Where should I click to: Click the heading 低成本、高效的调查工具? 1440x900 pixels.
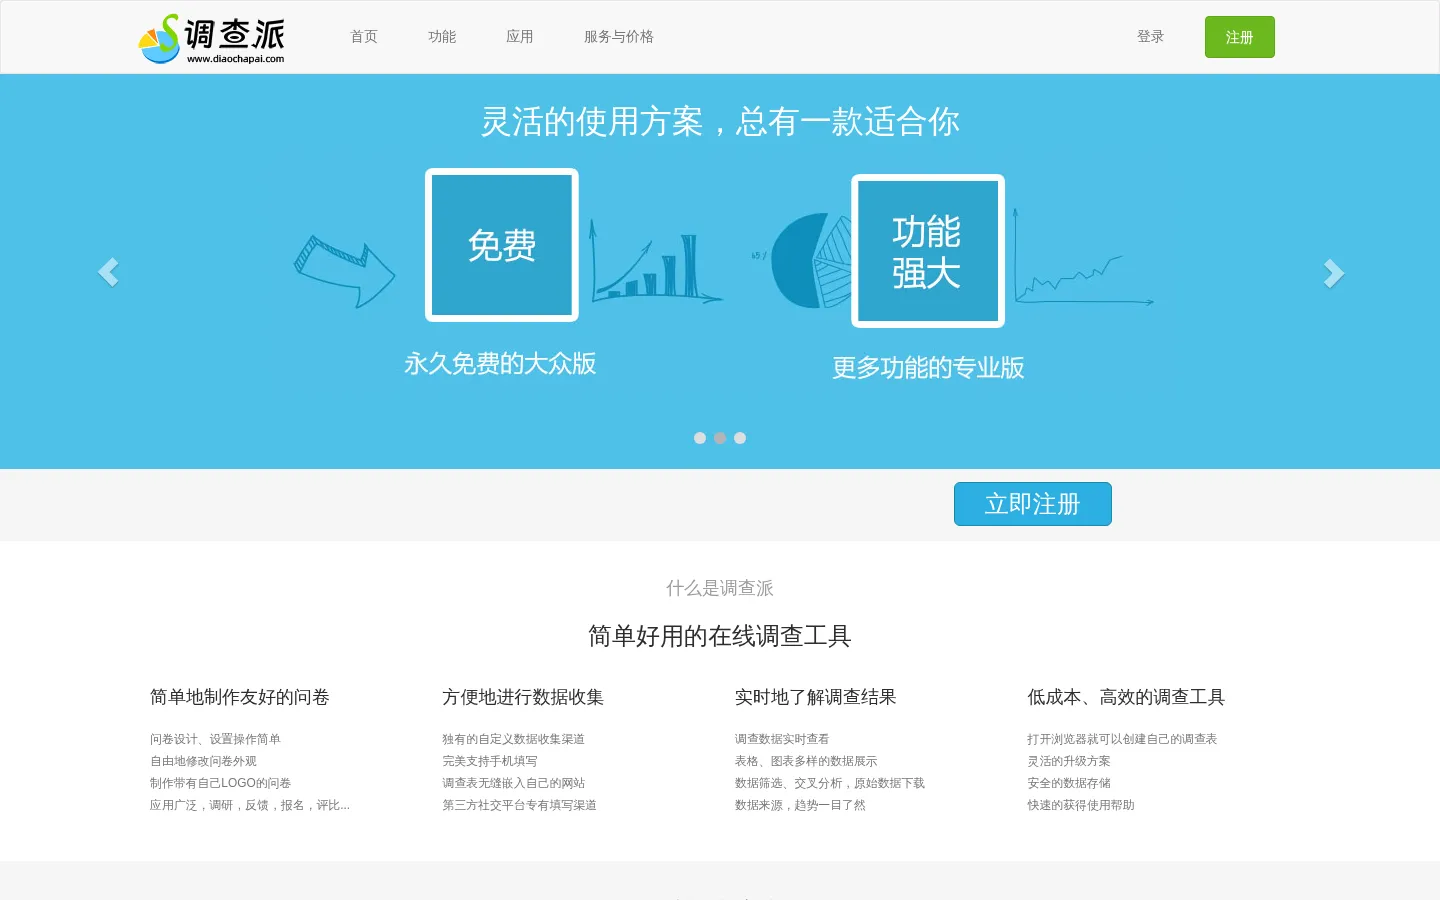pos(1126,697)
